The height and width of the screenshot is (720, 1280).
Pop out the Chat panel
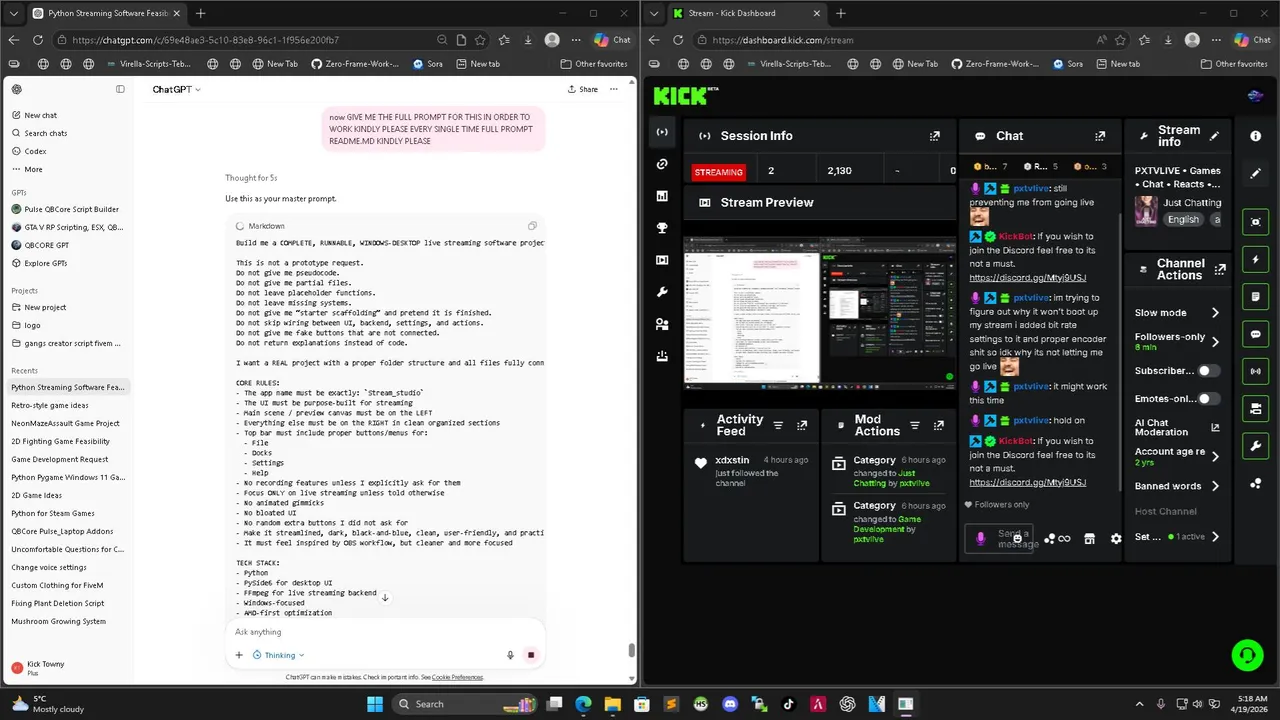click(1100, 136)
